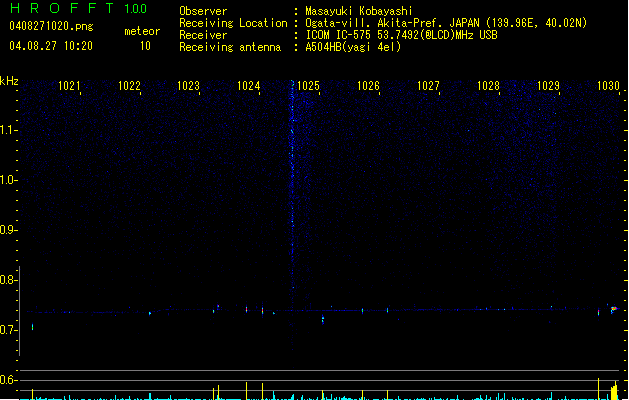Screen dimensions: 629x400
Task: Click the 1.0 frequency axis label
Action: pos(8,180)
